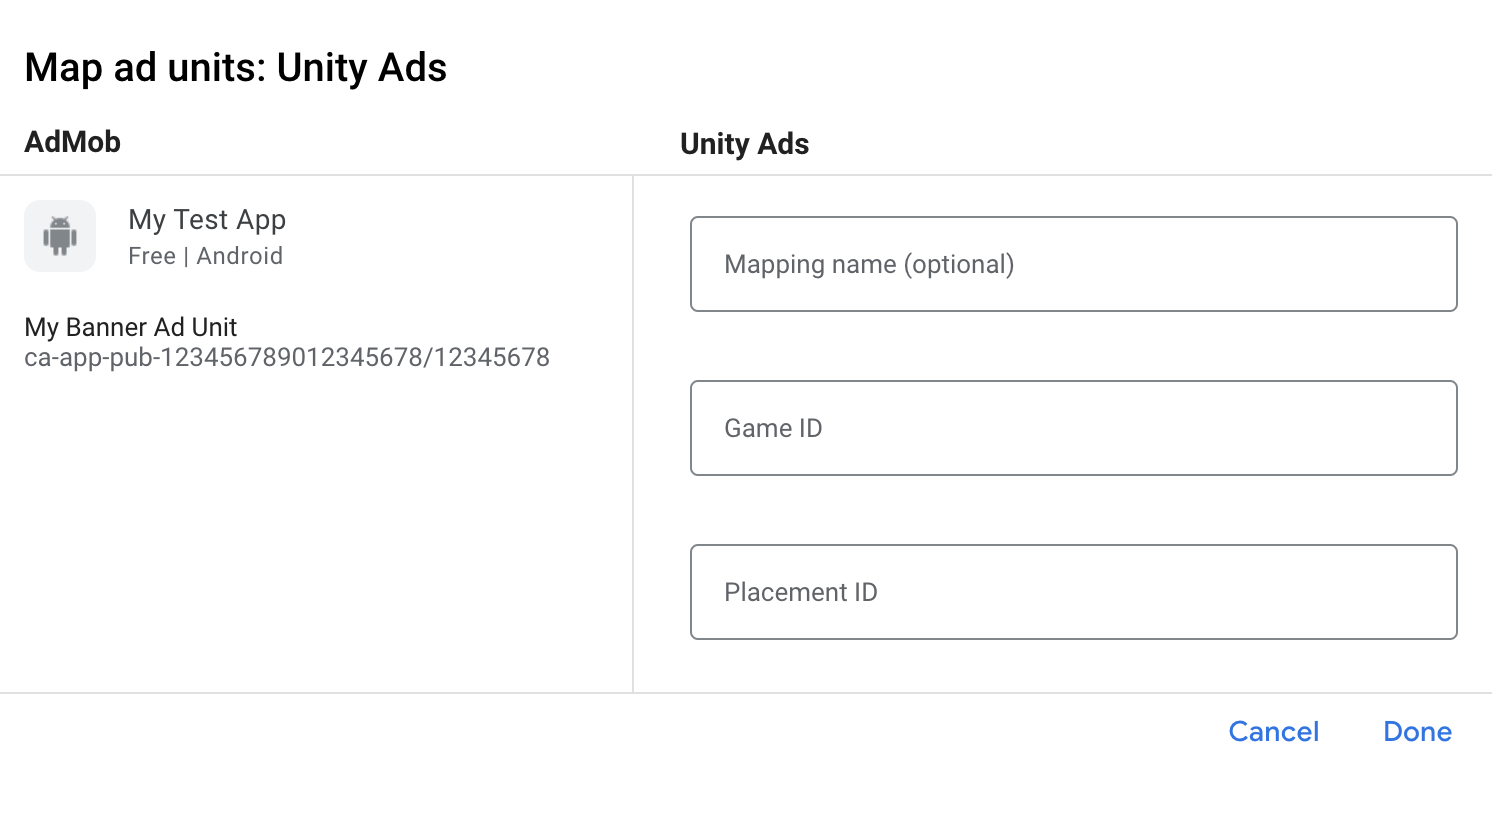Click the Mapping name optional field

tap(1073, 264)
